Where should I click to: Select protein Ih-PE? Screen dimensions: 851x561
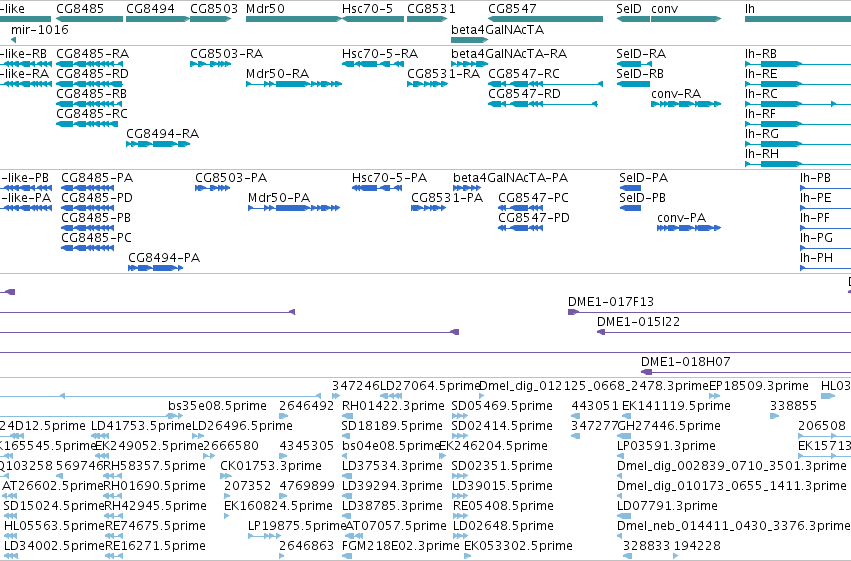tap(825, 208)
